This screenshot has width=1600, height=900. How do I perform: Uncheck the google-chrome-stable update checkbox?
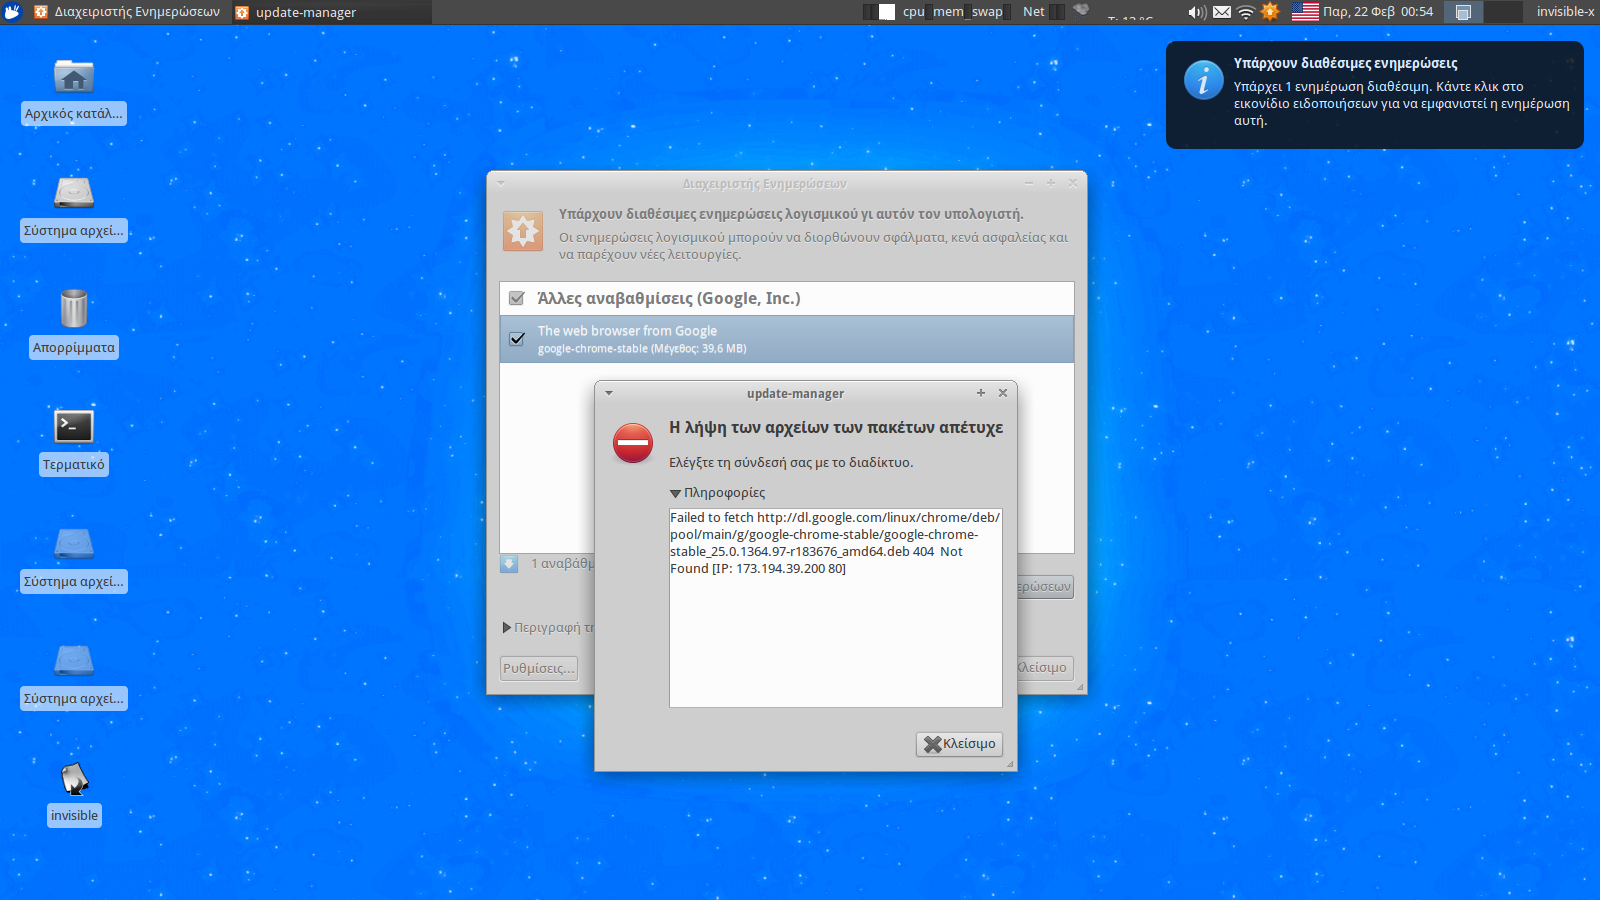pyautogui.click(x=517, y=339)
